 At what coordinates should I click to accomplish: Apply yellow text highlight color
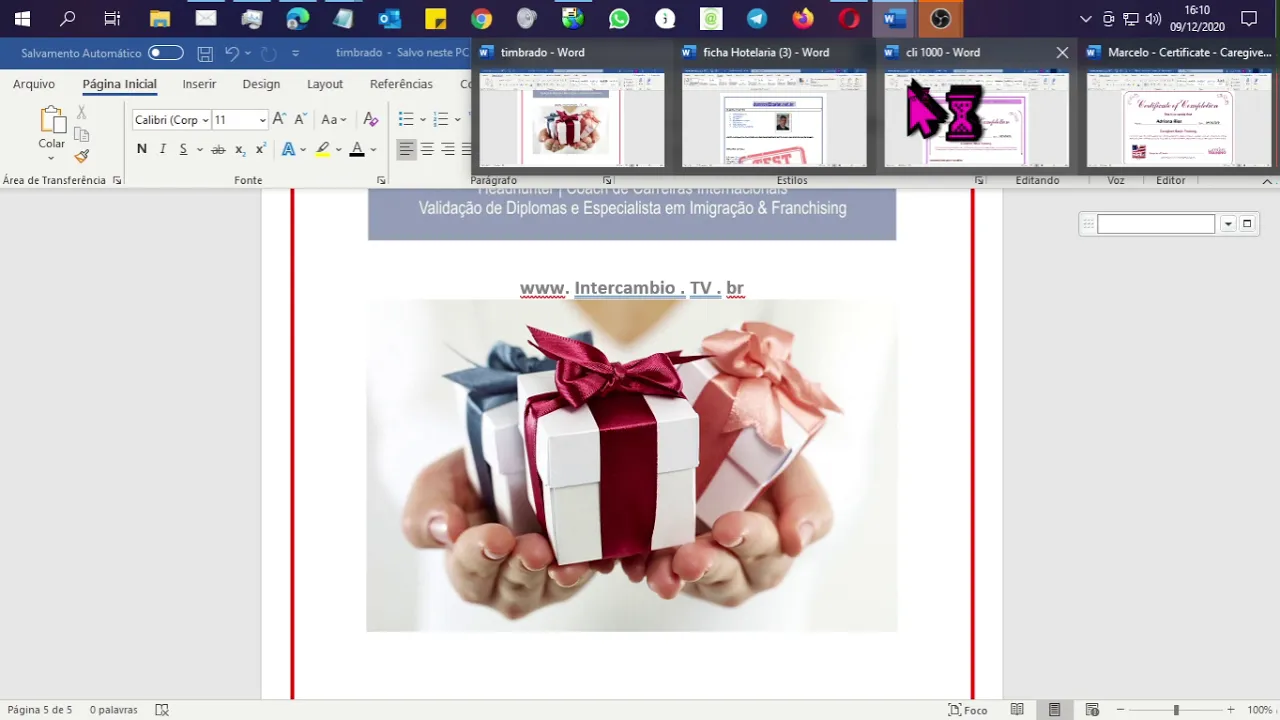(x=322, y=149)
